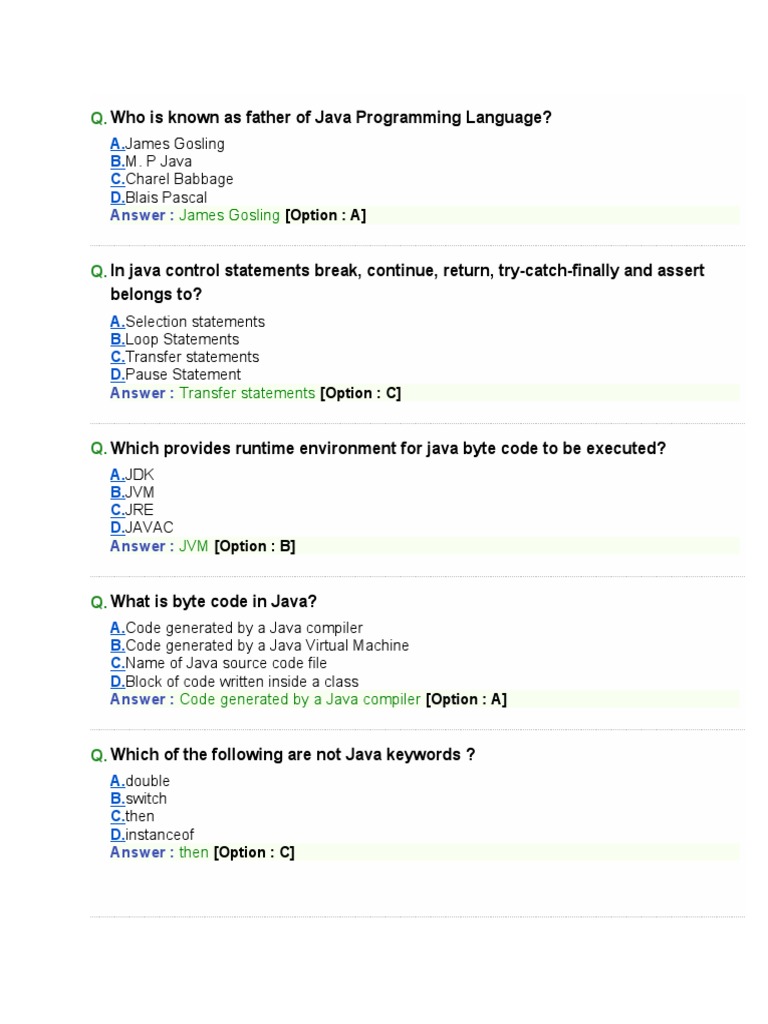Pick option D, Pause Statement
768x1024 pixels.
pos(118,375)
